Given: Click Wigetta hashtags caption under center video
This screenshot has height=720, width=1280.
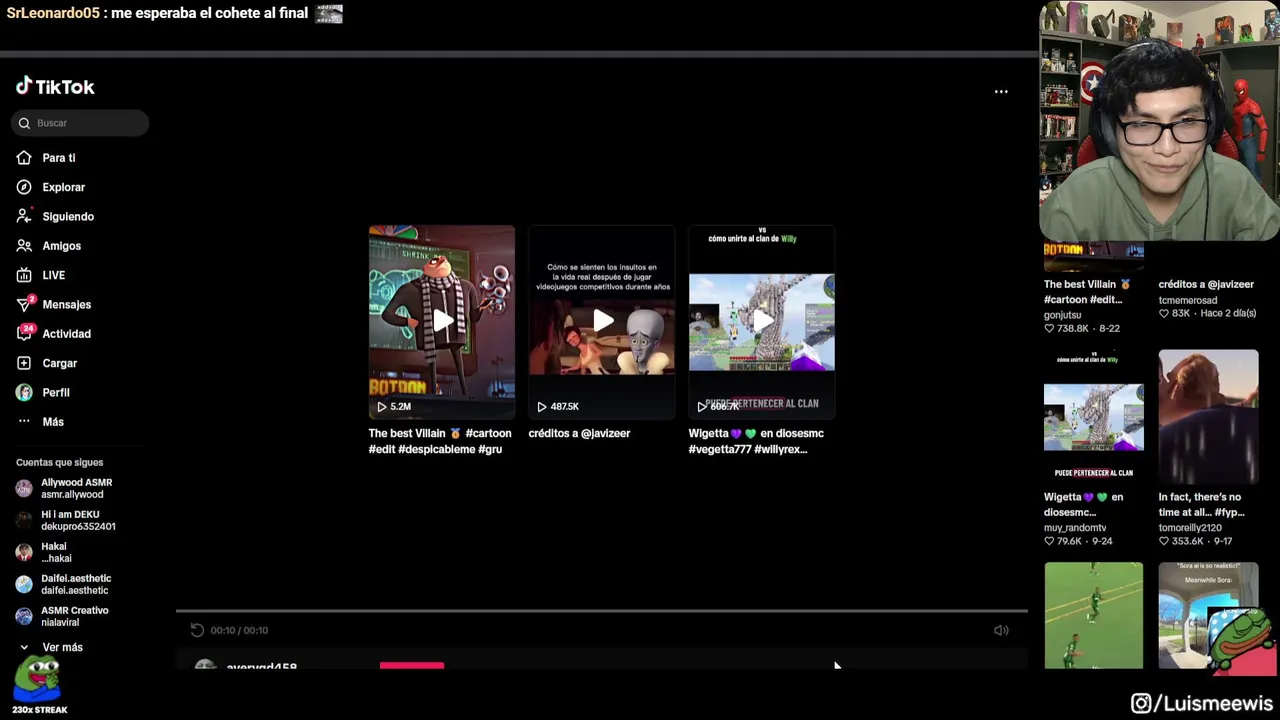Looking at the screenshot, I should point(756,441).
